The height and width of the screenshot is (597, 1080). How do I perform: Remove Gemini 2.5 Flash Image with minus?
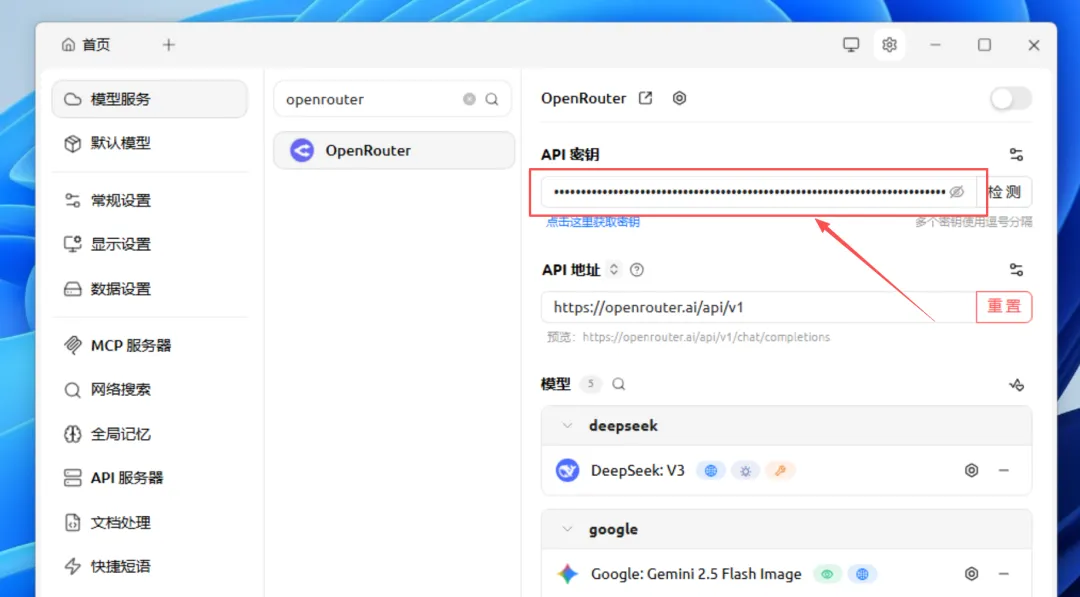[1004, 574]
